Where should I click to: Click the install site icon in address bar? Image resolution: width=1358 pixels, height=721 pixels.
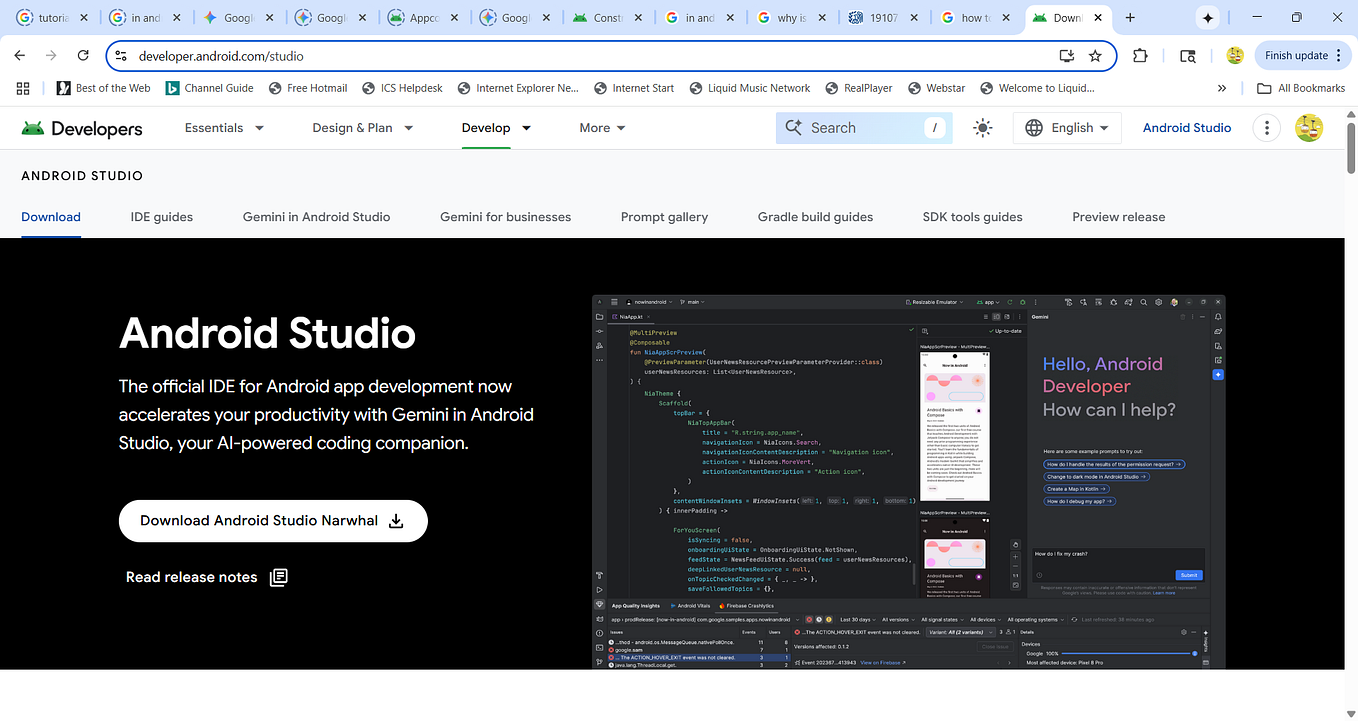[1068, 56]
